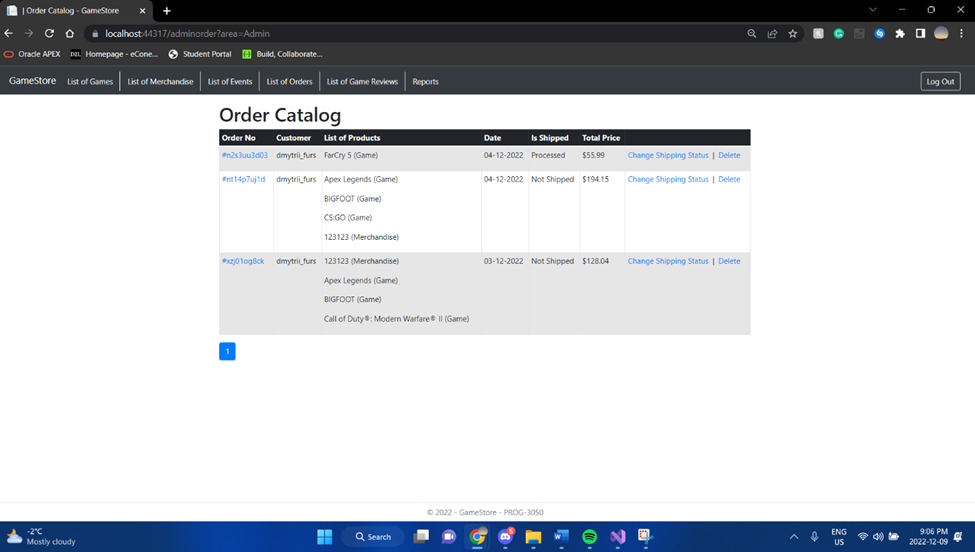This screenshot has height=552, width=975.
Task: Click the GameStore brand link
Action: point(32,81)
